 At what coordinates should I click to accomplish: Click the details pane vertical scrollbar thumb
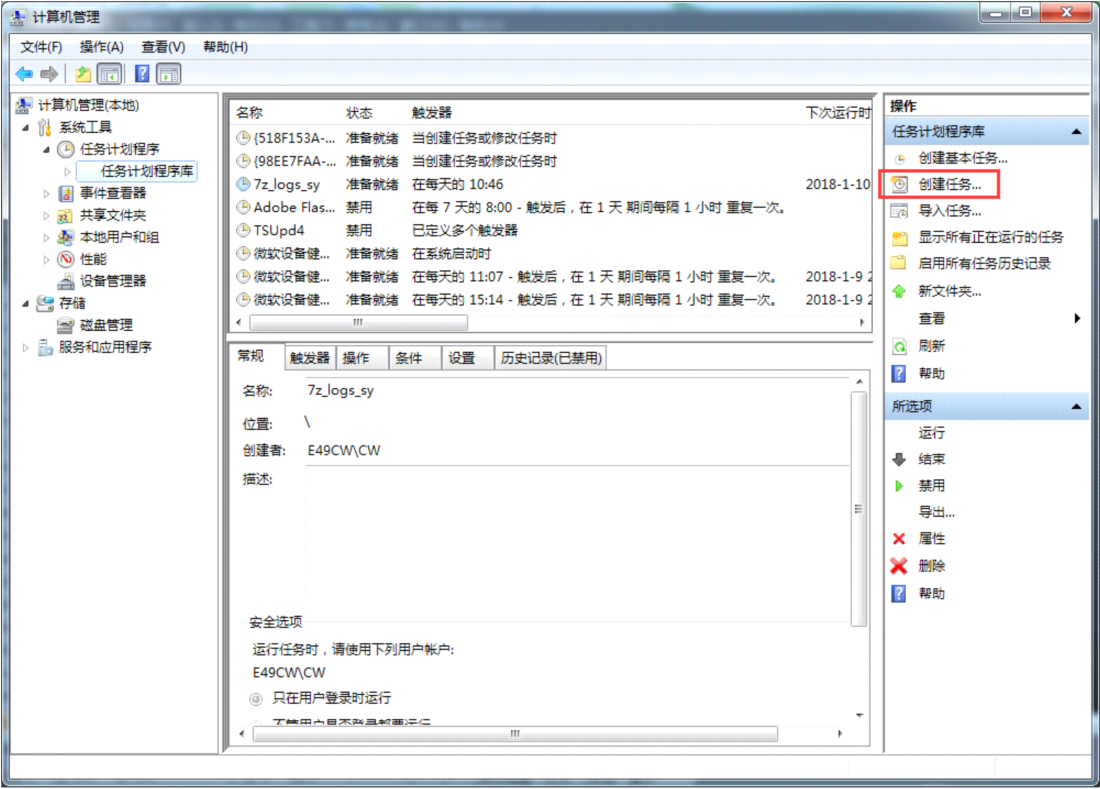[x=859, y=509]
